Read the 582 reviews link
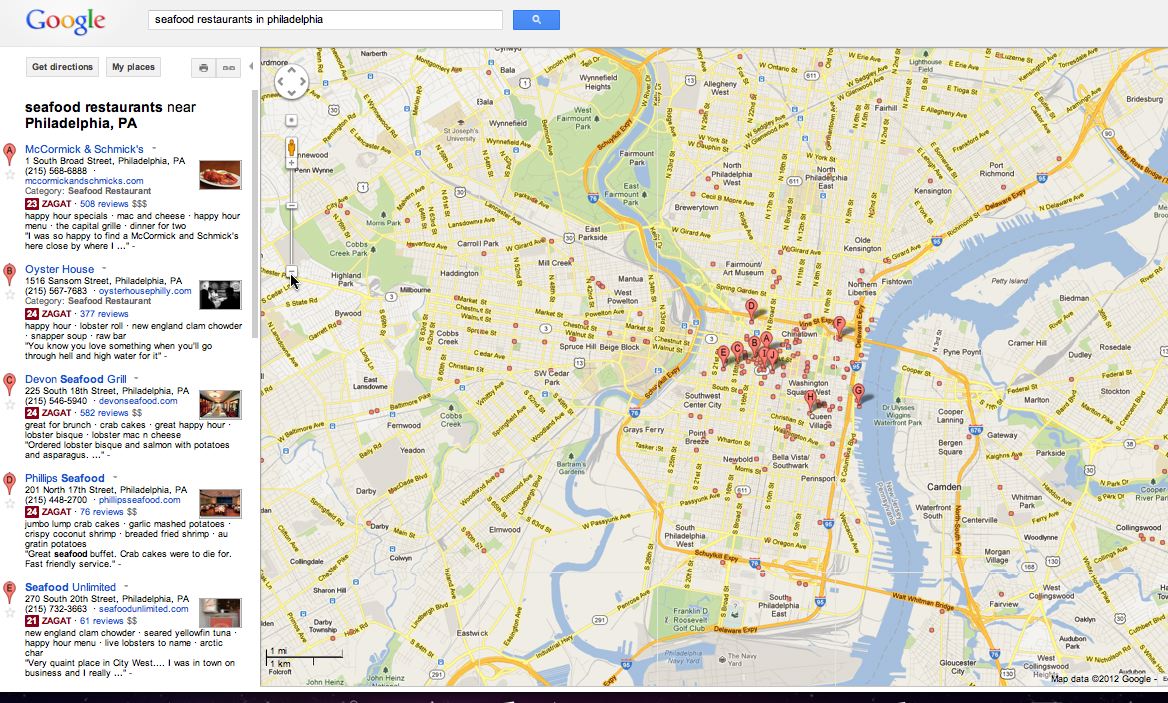1168x703 pixels. coord(104,413)
